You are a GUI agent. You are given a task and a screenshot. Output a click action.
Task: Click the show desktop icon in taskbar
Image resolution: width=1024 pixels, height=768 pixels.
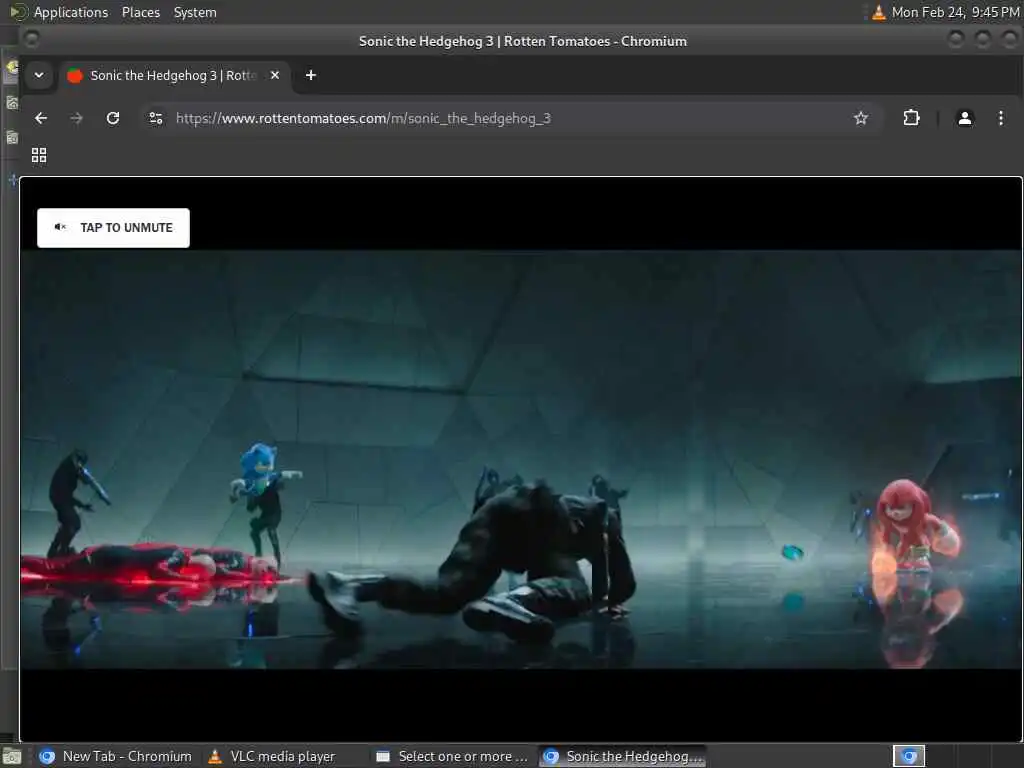pos(11,758)
